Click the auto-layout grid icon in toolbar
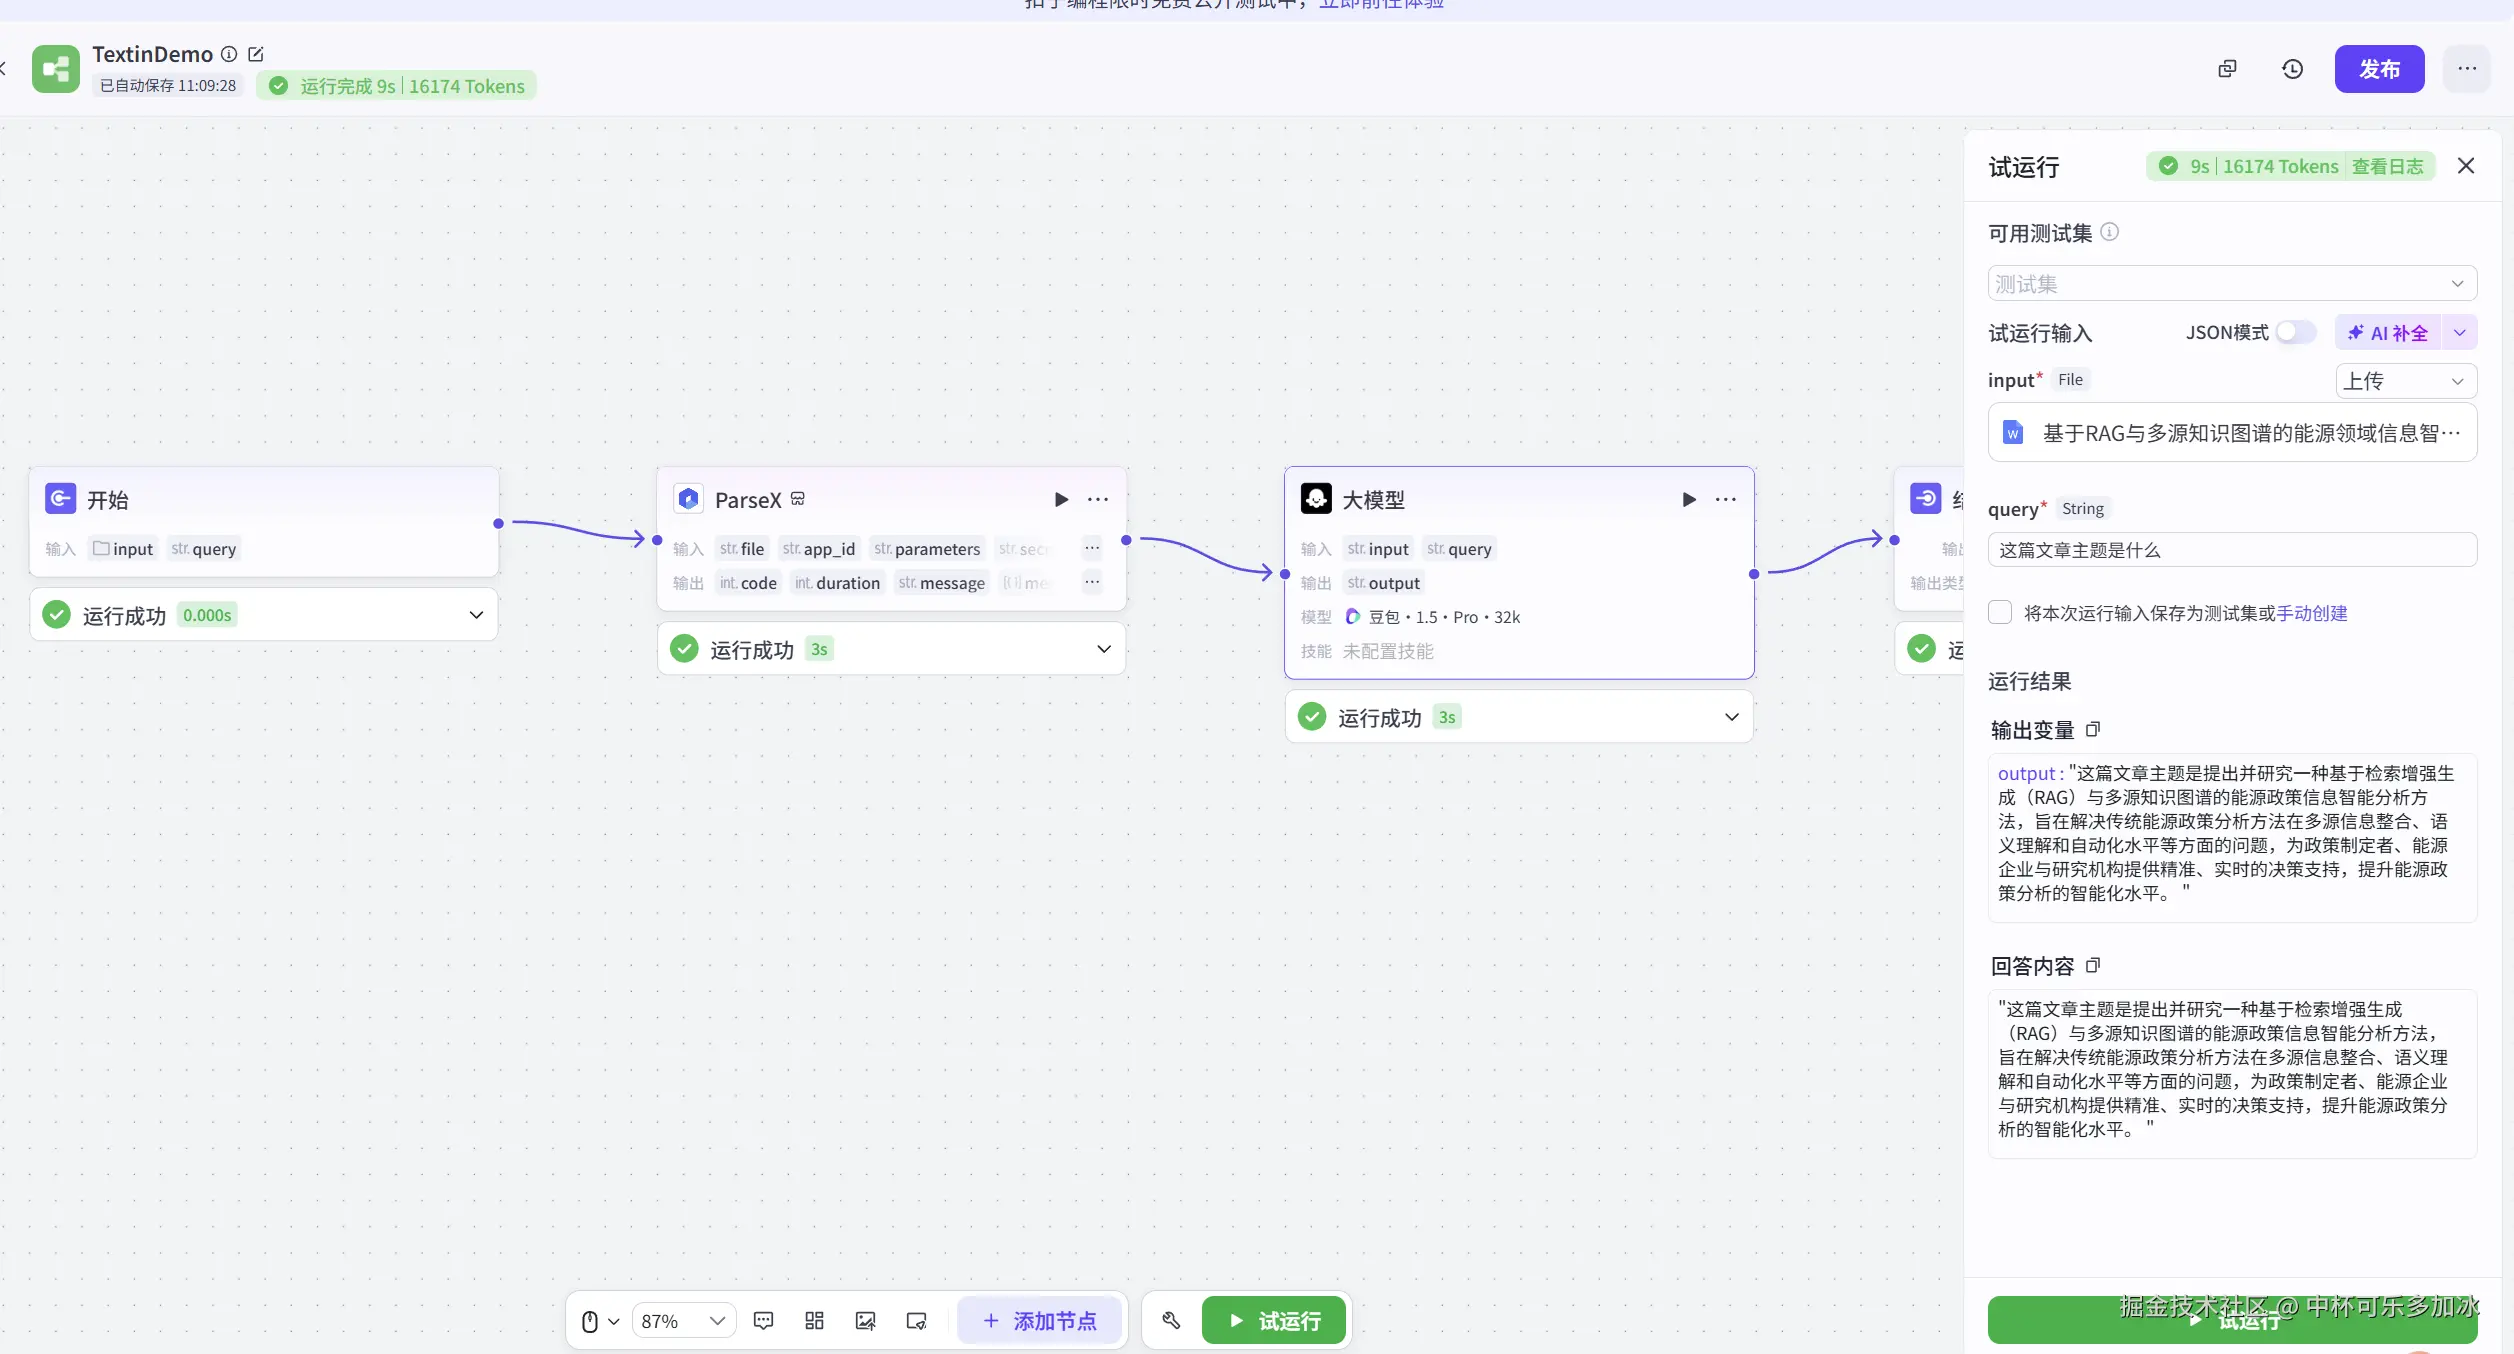The image size is (2514, 1354). tap(814, 1320)
